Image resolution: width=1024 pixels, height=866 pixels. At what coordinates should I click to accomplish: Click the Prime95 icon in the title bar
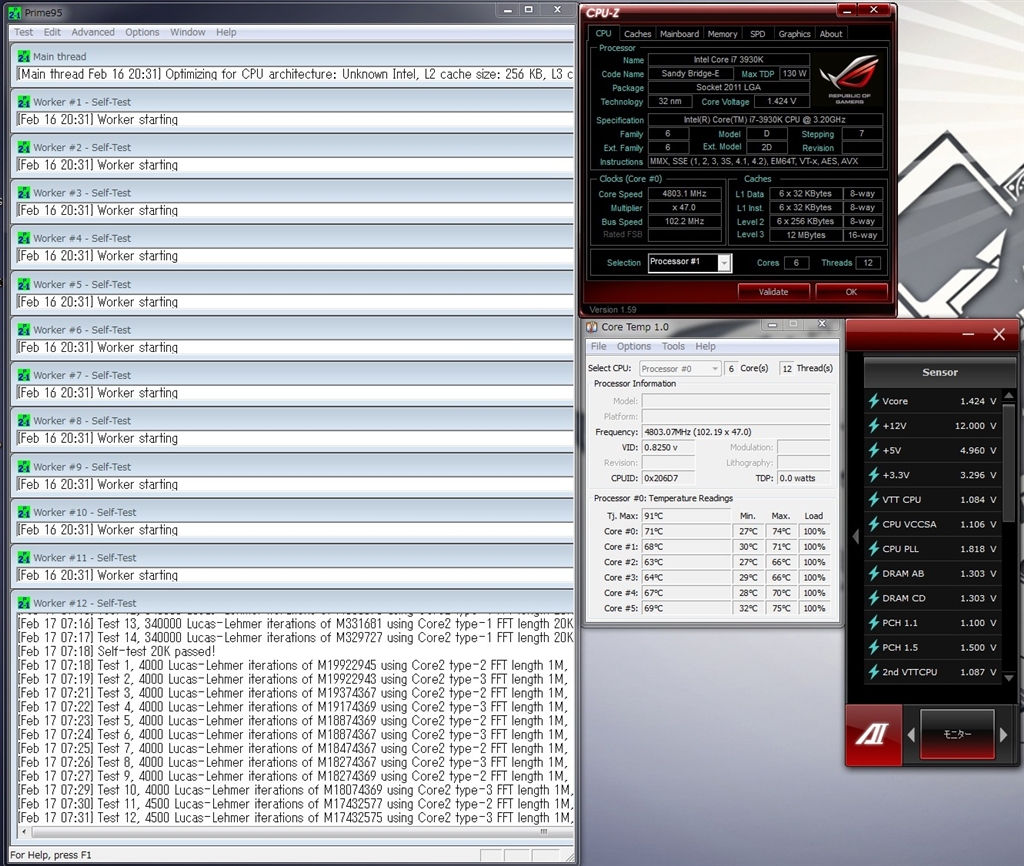click(x=14, y=11)
